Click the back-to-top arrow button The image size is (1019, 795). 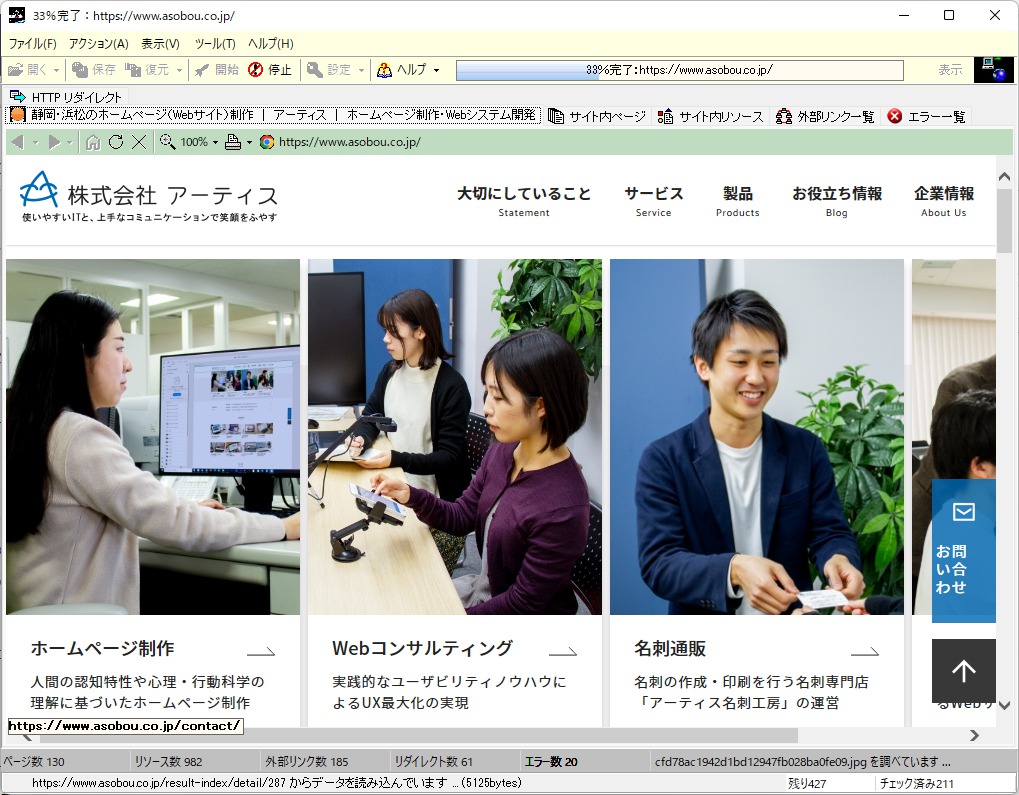tap(964, 670)
